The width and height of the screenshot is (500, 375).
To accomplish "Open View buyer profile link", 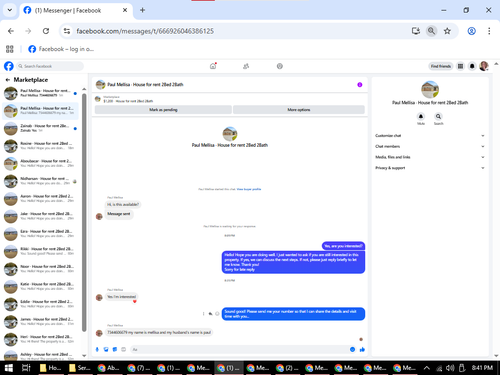I will point(249,189).
